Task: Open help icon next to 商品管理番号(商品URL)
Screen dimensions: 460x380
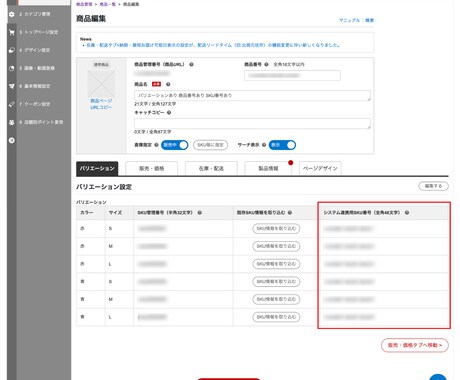Action: 191,64
